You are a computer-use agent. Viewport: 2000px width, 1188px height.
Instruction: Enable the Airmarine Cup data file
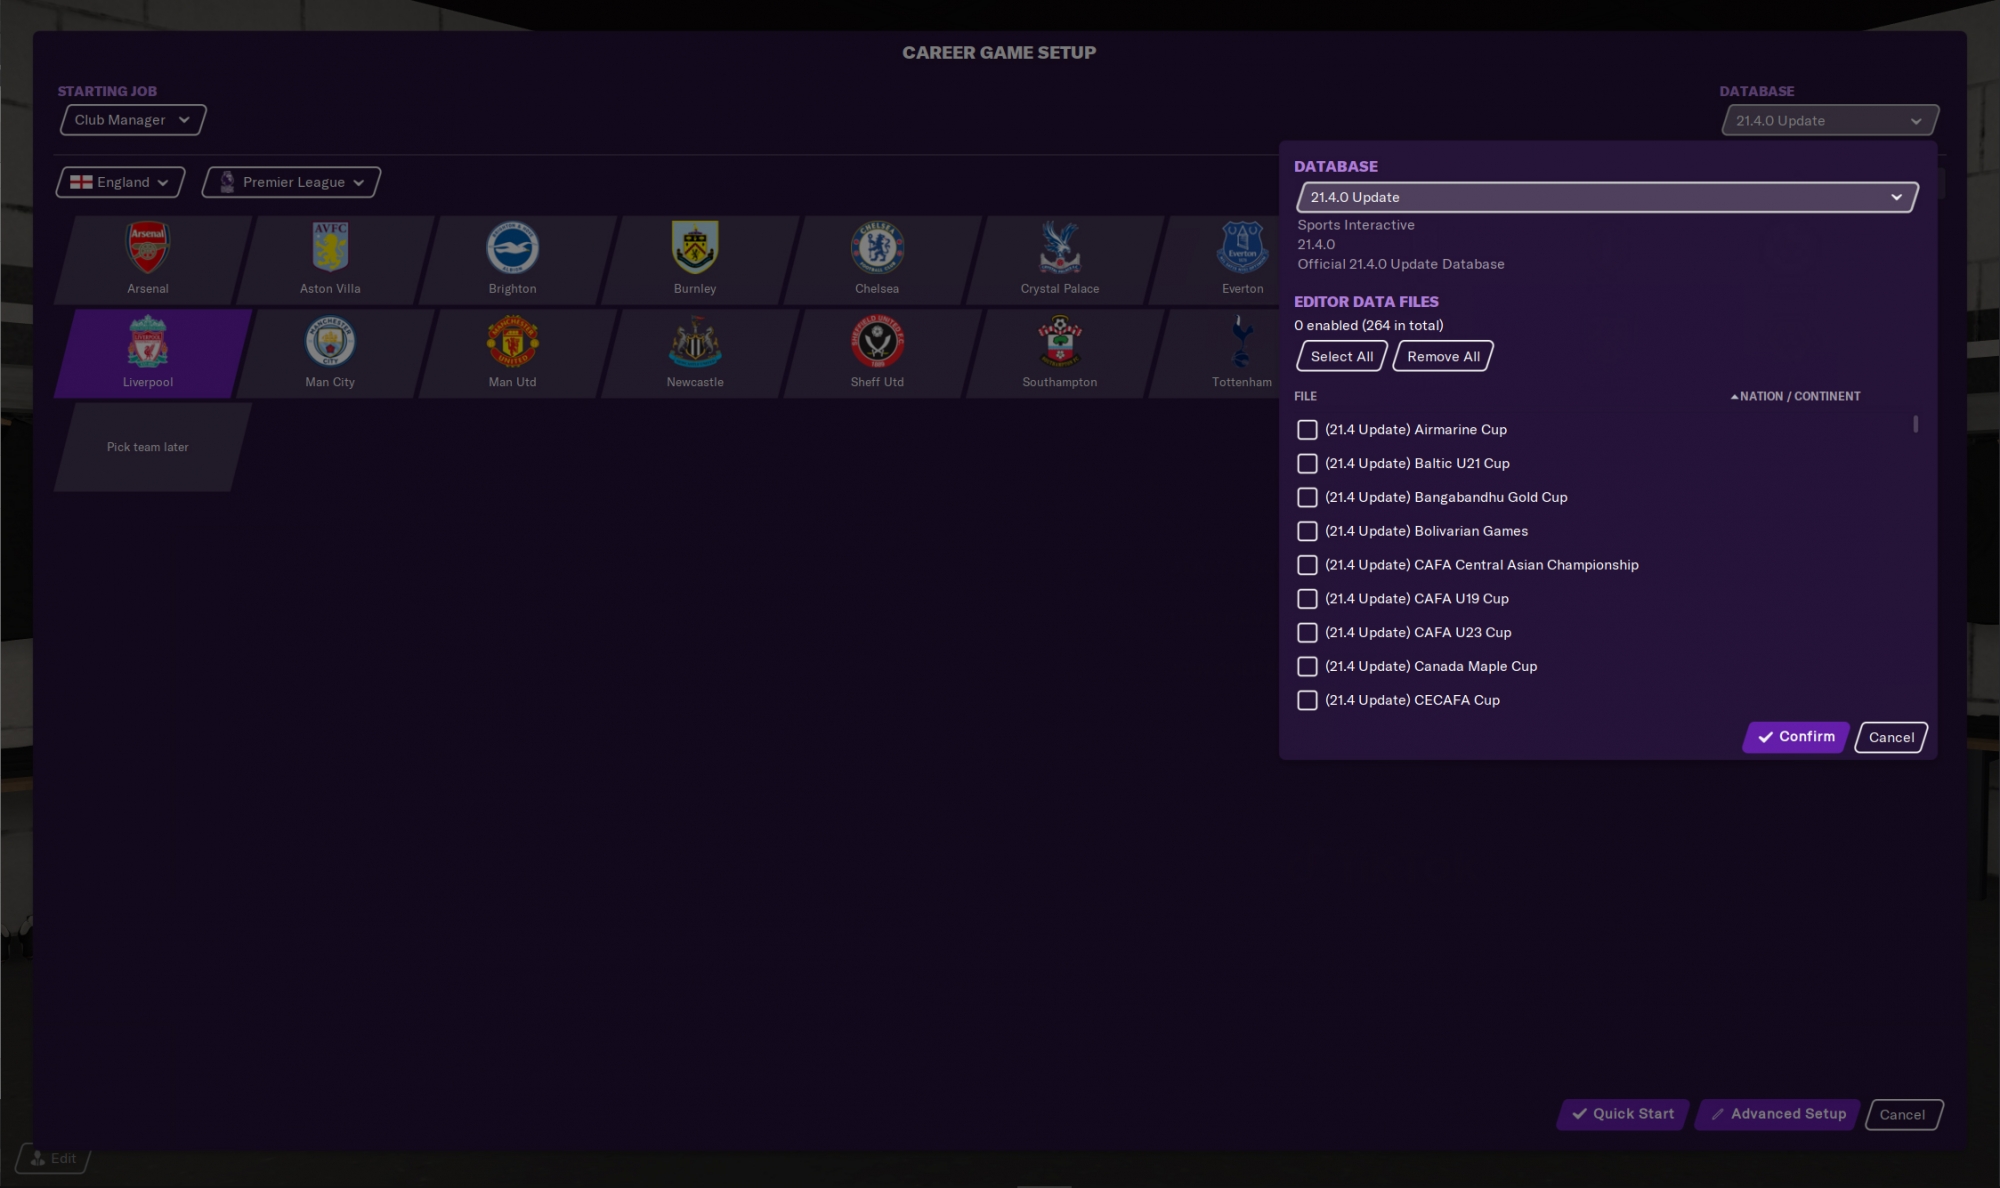(x=1307, y=429)
